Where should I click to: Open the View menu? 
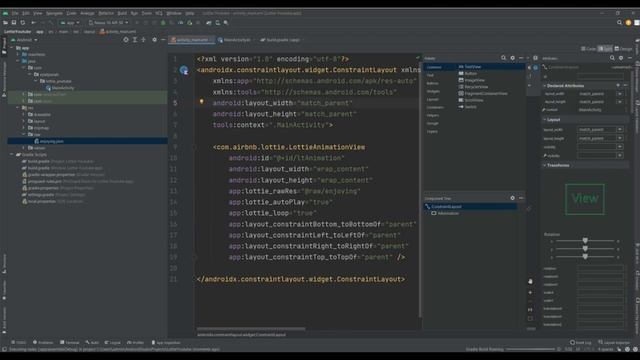(38, 13)
